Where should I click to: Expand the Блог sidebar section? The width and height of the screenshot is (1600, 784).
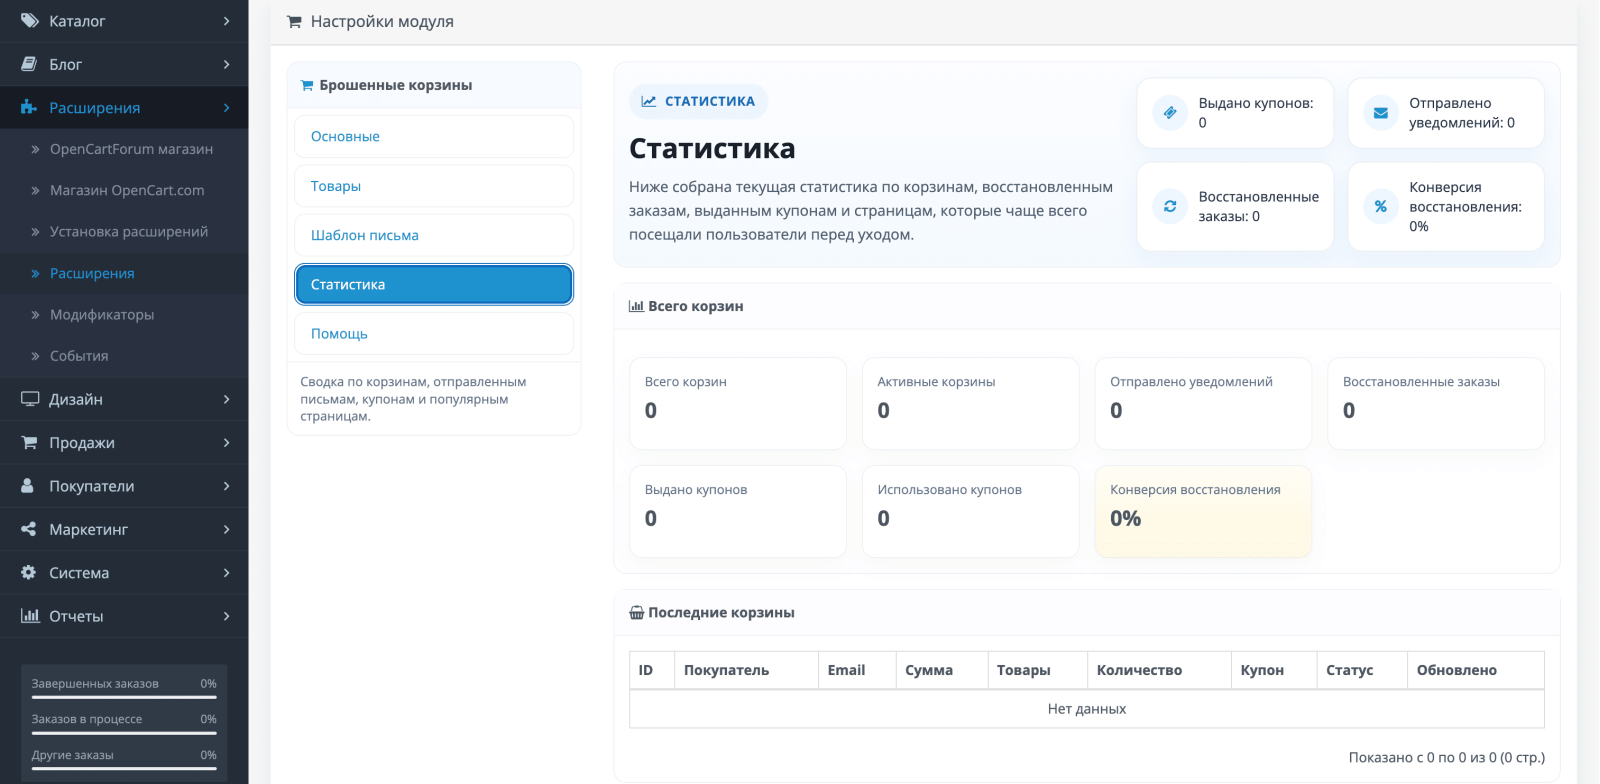[x=124, y=64]
